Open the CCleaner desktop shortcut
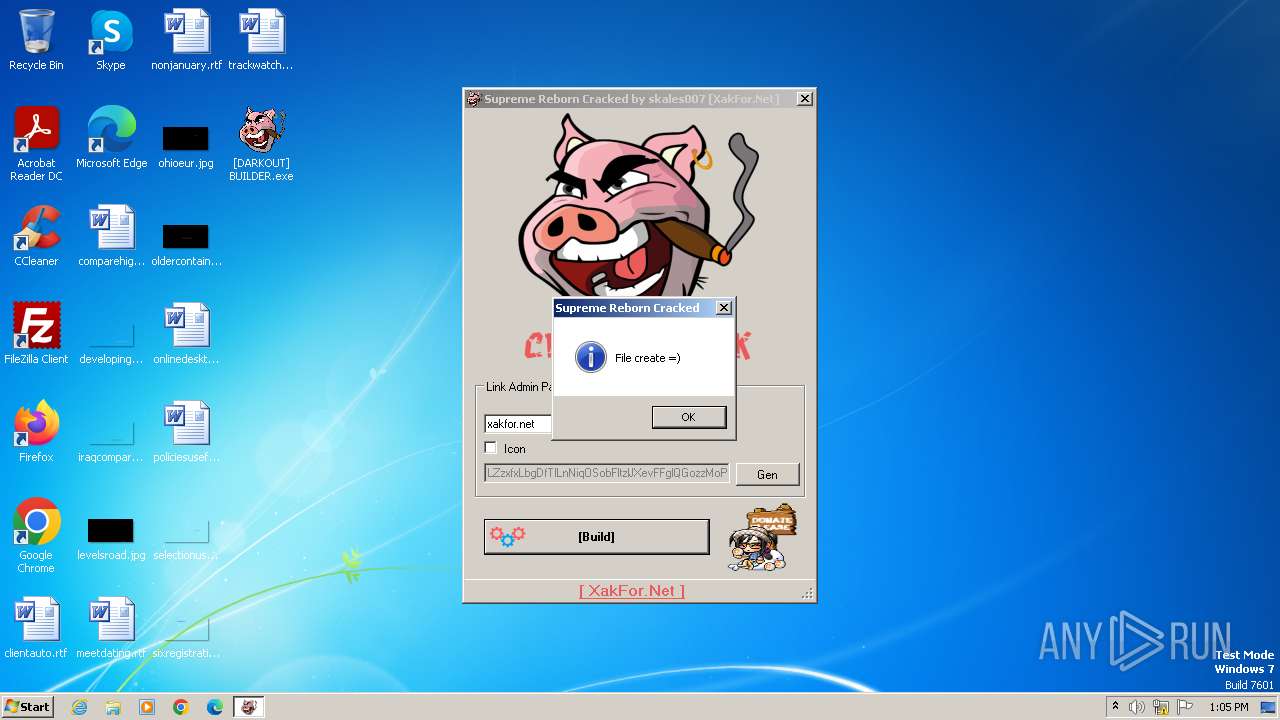Screen dimensions: 1280x720 36,236
